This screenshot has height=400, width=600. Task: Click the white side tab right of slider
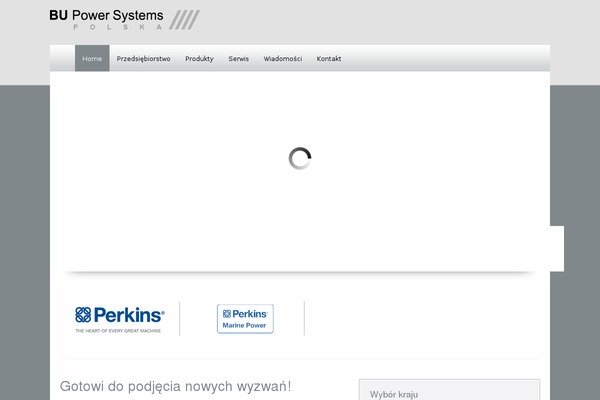[557, 249]
